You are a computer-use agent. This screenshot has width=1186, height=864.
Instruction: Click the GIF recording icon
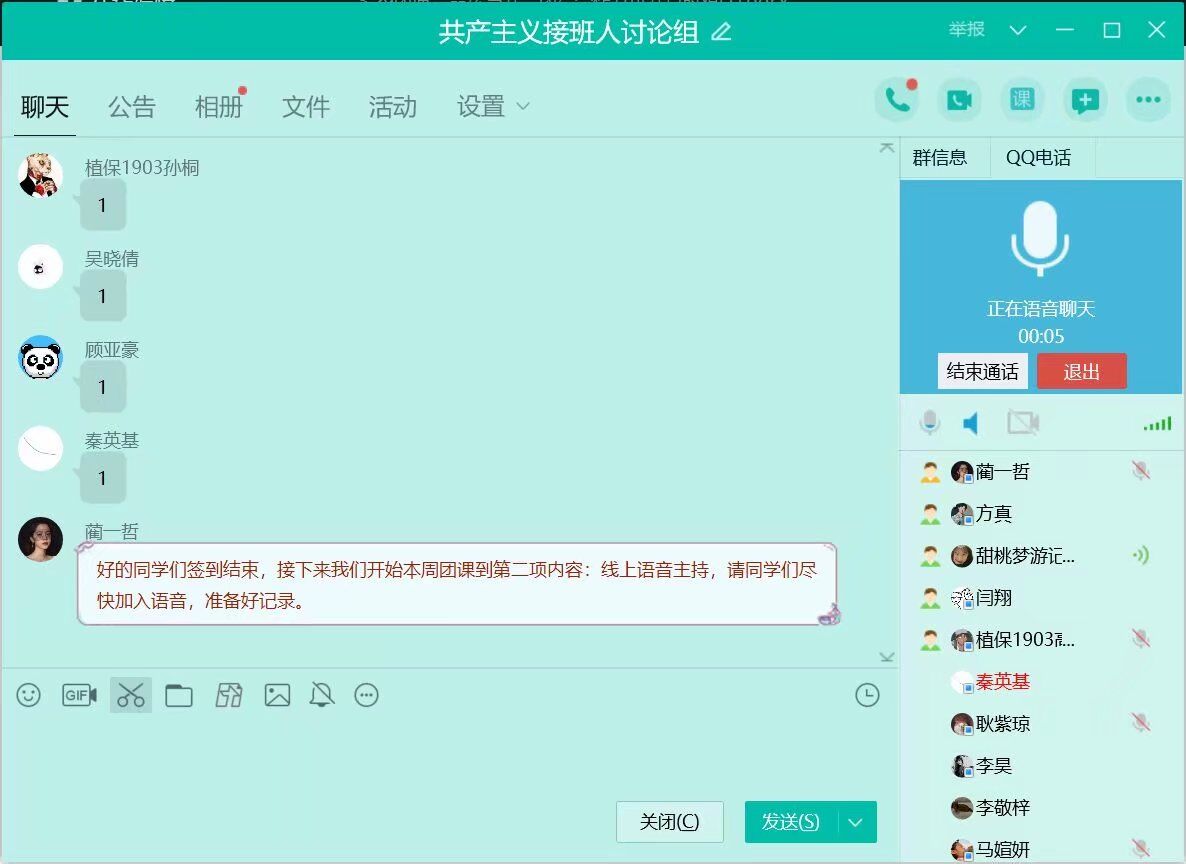pyautogui.click(x=79, y=695)
